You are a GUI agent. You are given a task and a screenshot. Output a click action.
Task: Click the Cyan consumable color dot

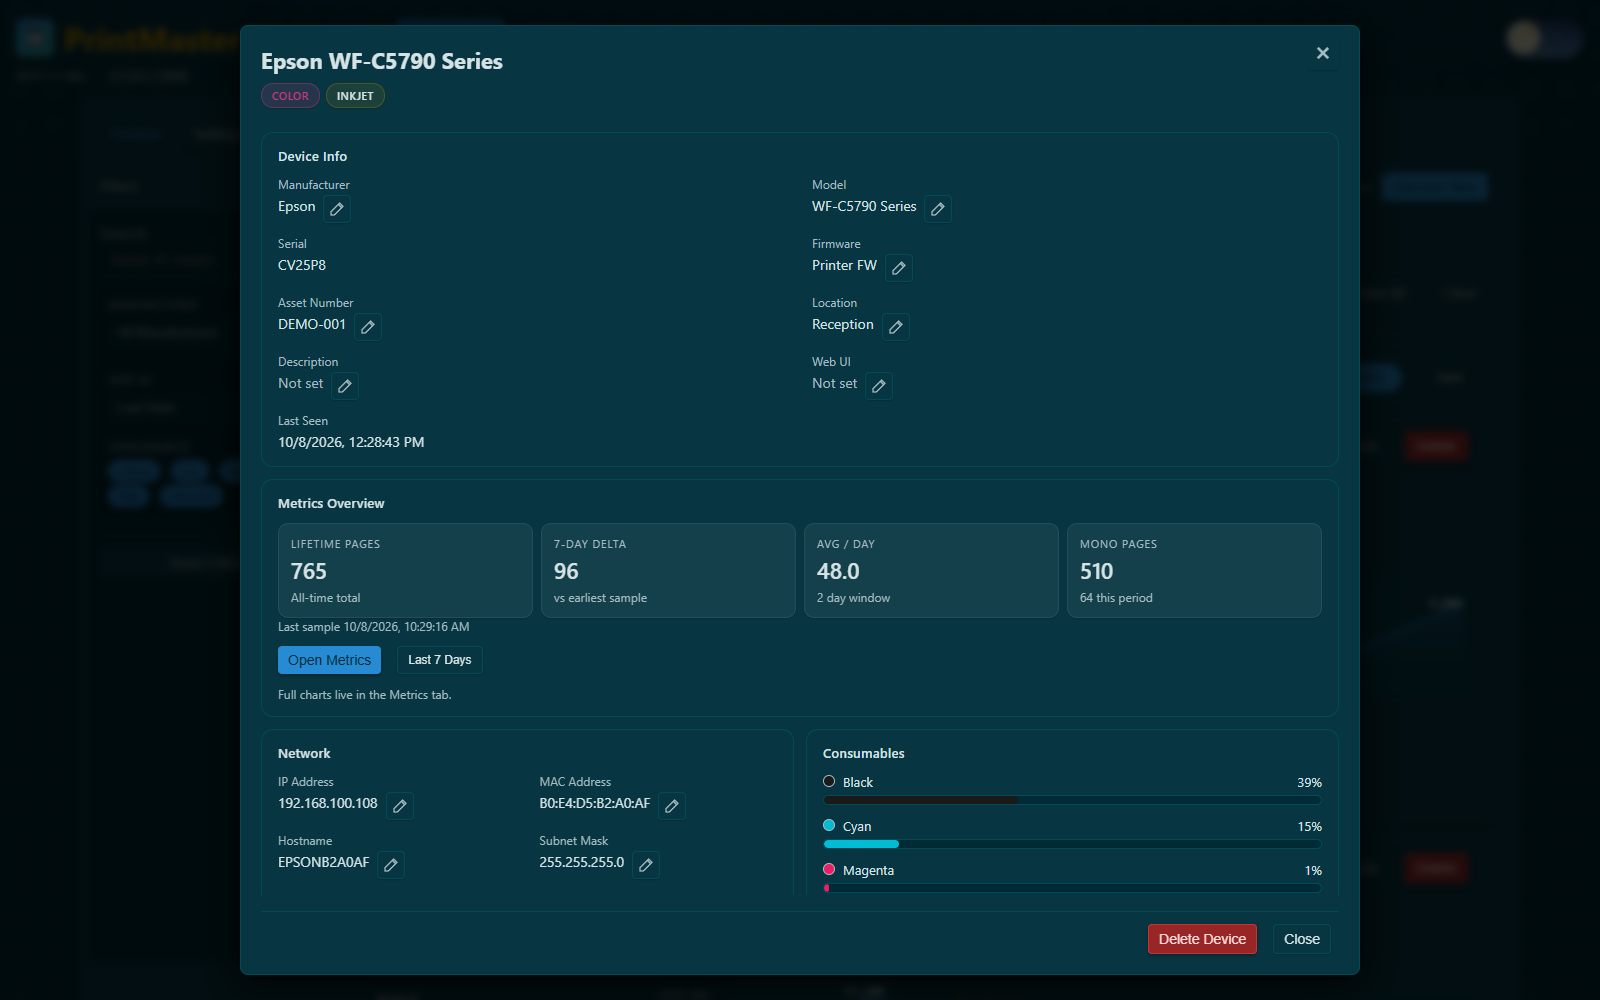click(x=829, y=826)
